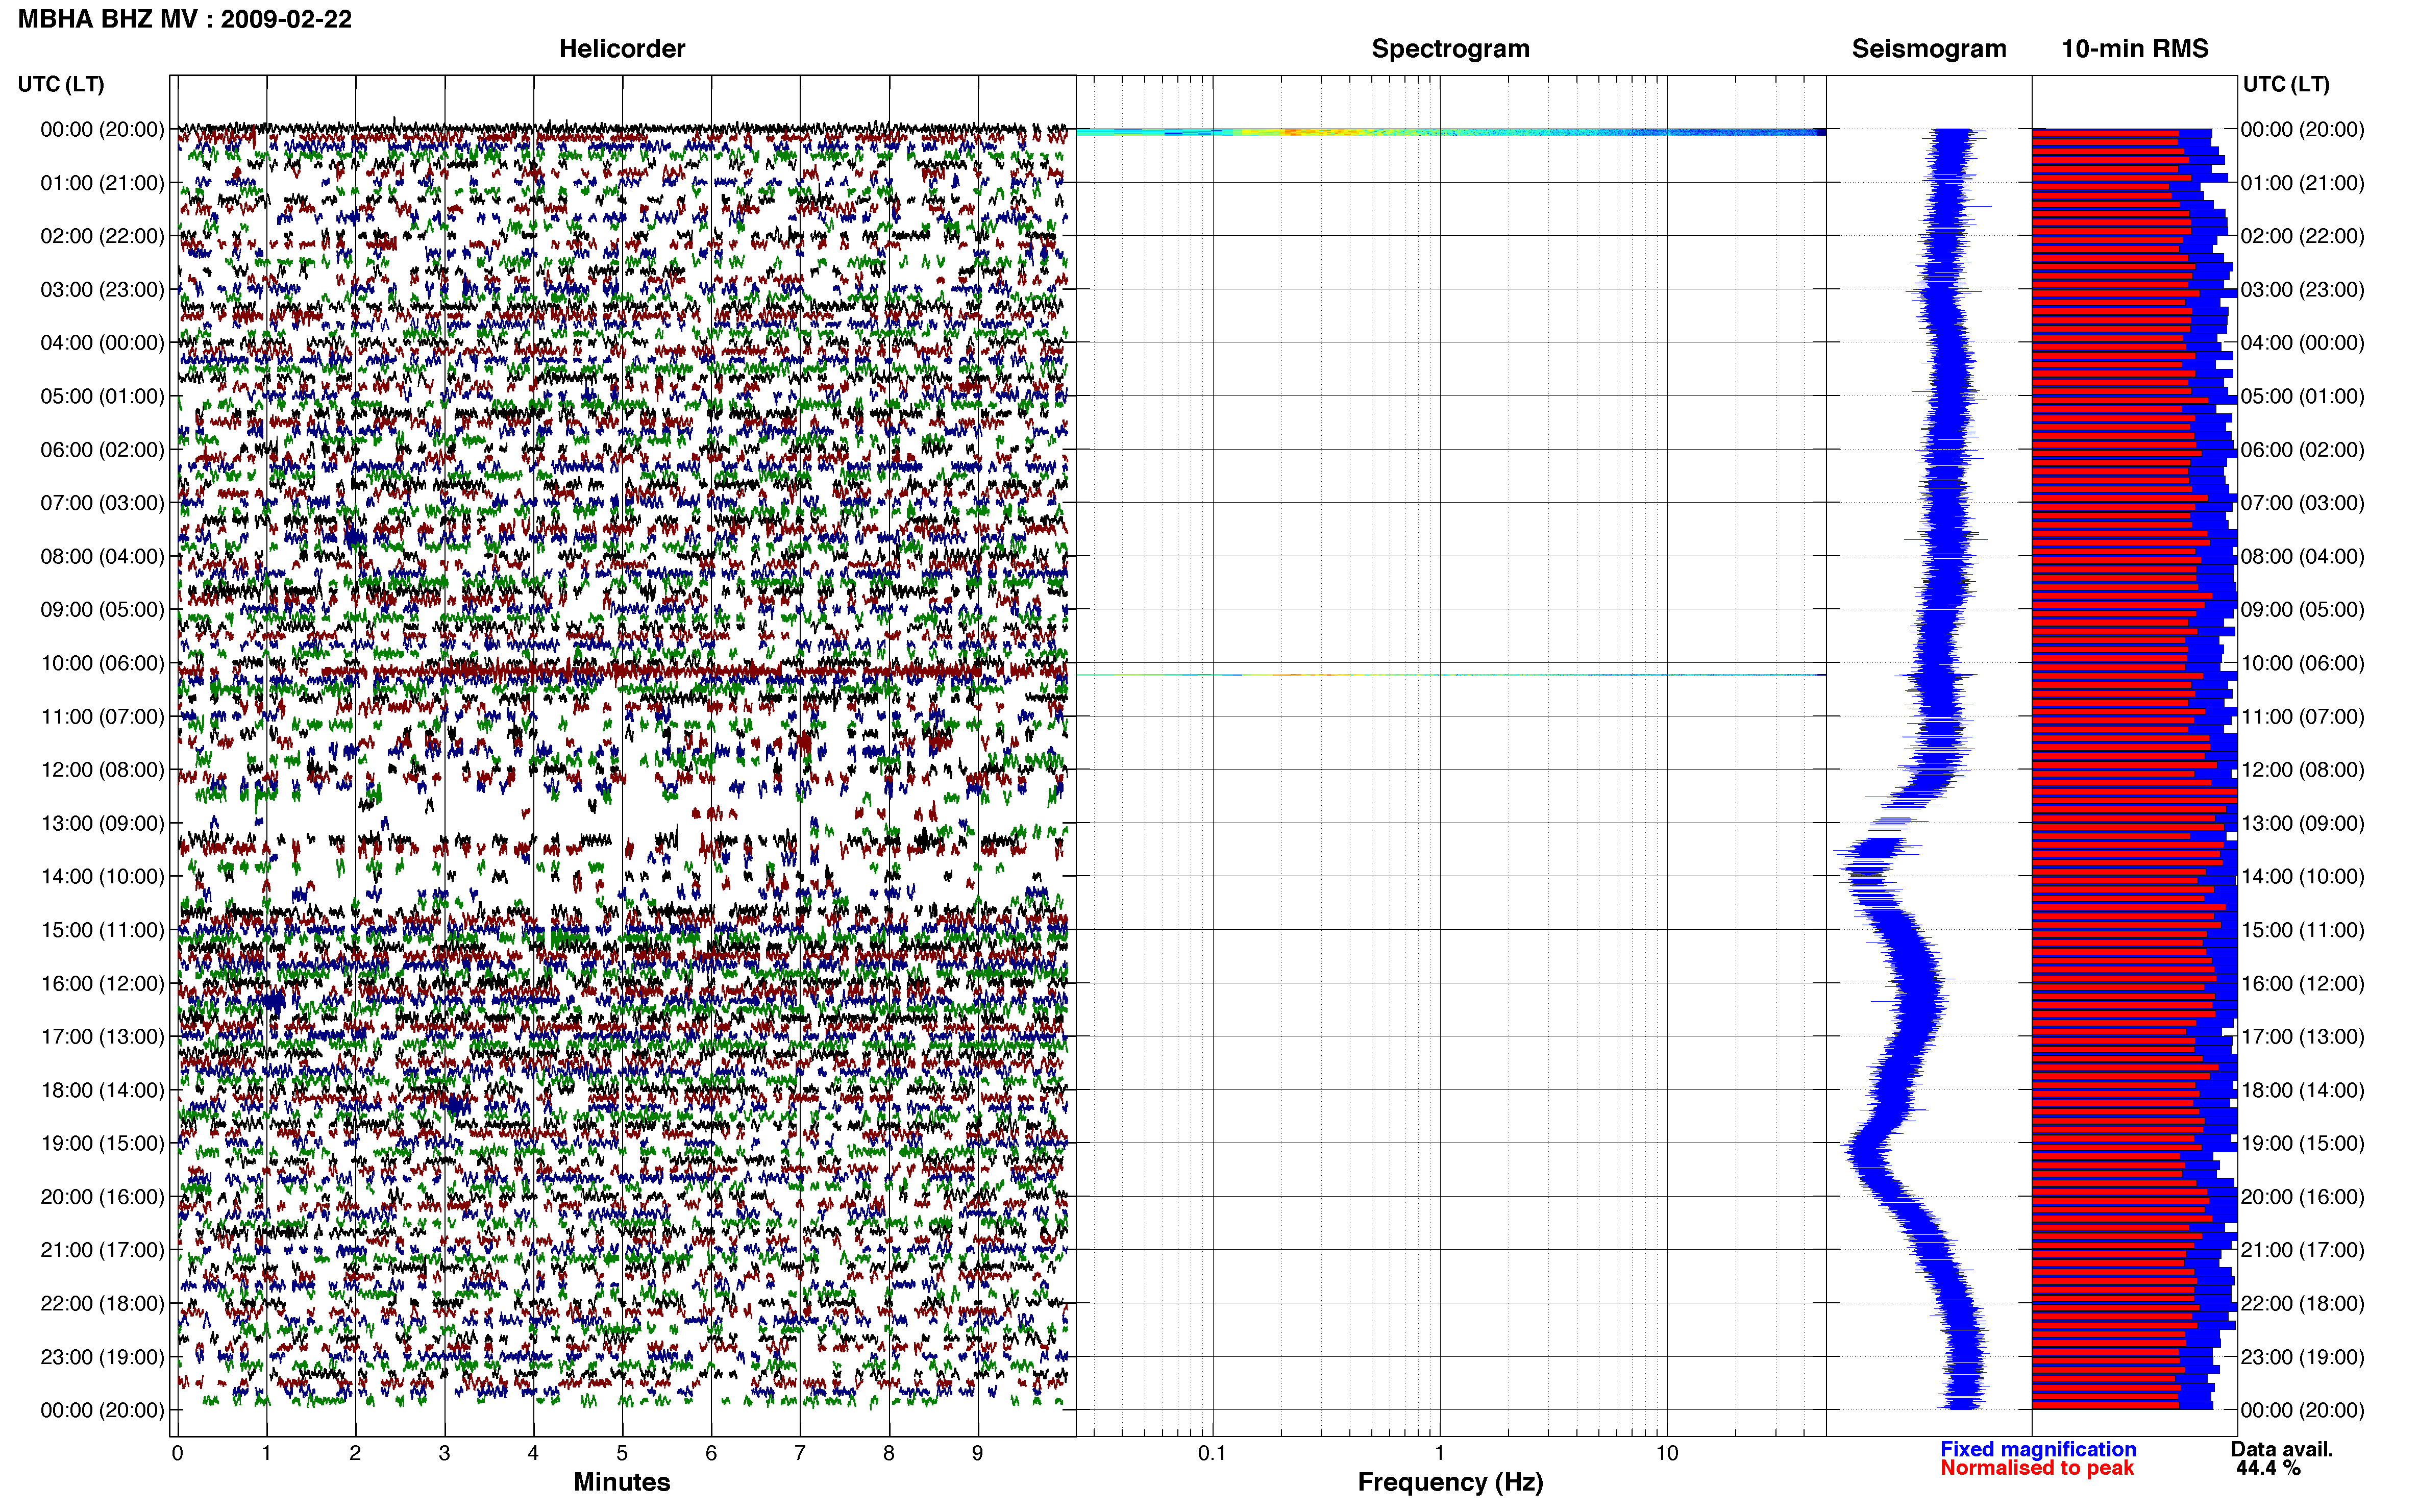2419x1512 pixels.
Task: Click right time label '06:00 (02:00)'
Action: (2302, 449)
